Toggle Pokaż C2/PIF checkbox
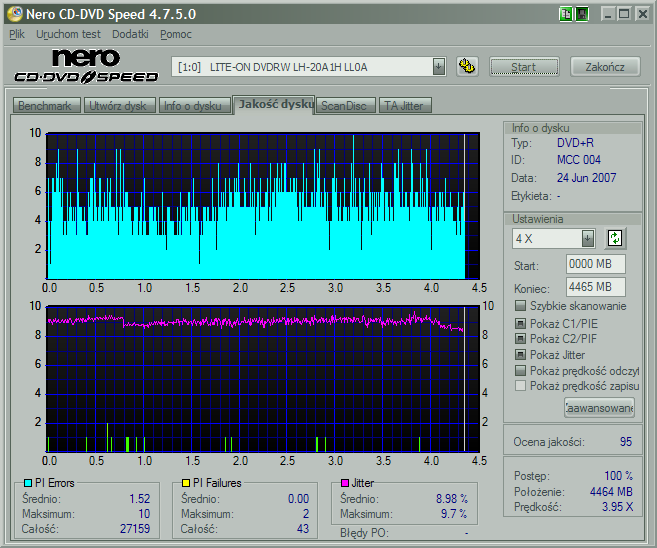 (x=520, y=339)
